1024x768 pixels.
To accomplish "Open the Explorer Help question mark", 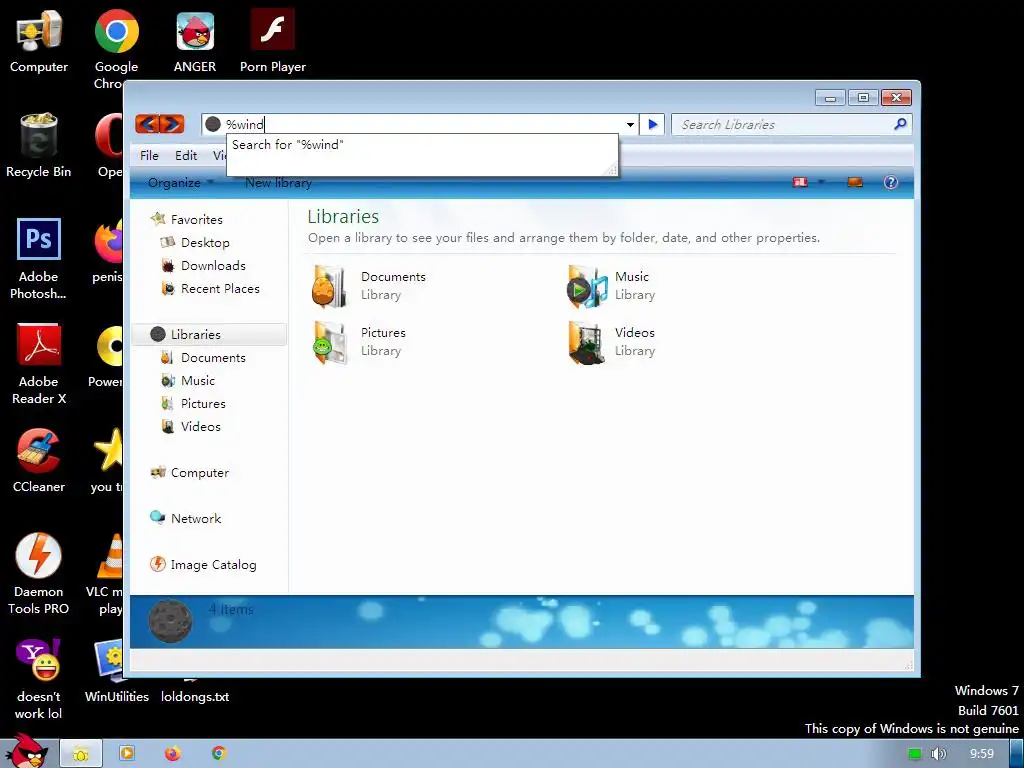I will [x=891, y=182].
